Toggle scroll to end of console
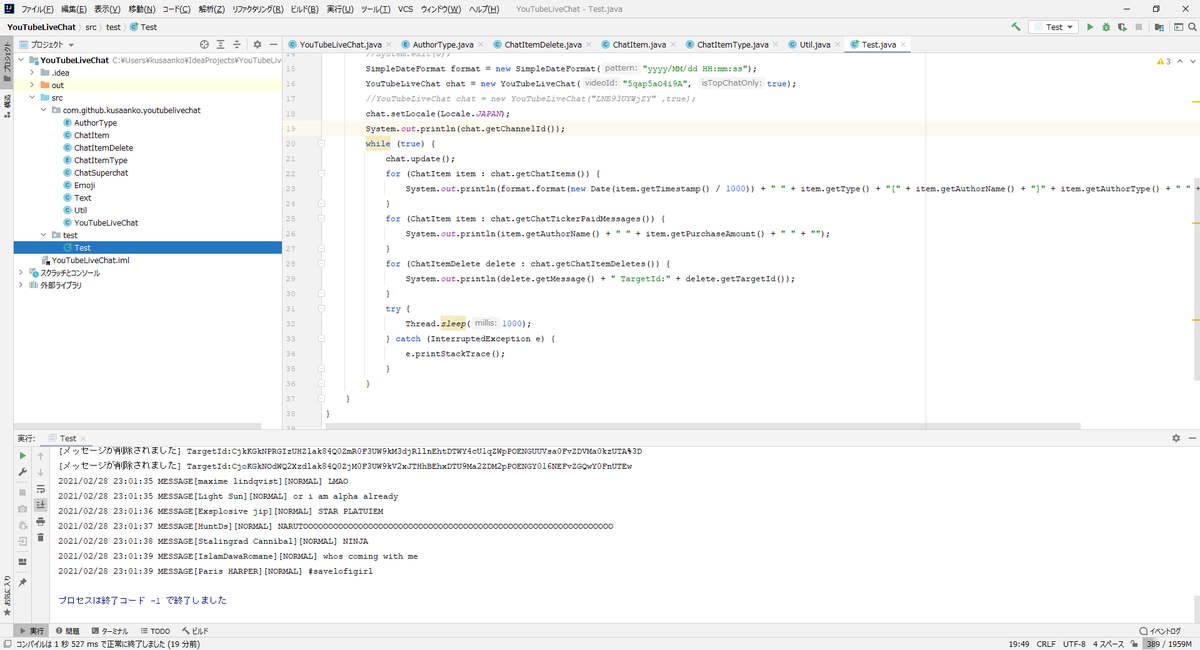The height and width of the screenshot is (650, 1200). tap(41, 505)
